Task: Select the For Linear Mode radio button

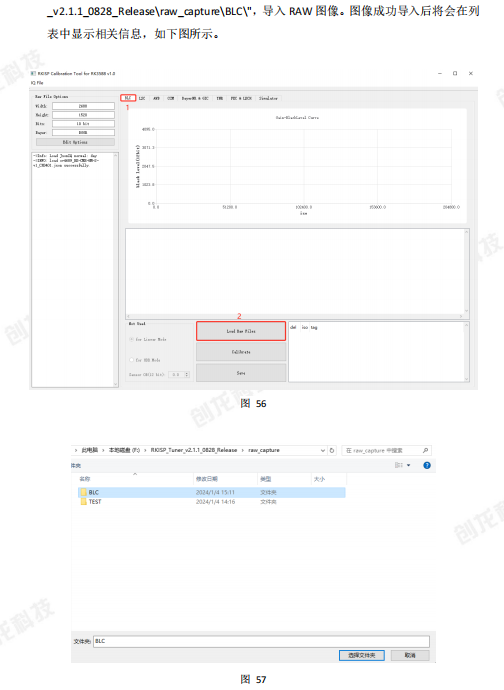Action: click(x=131, y=339)
